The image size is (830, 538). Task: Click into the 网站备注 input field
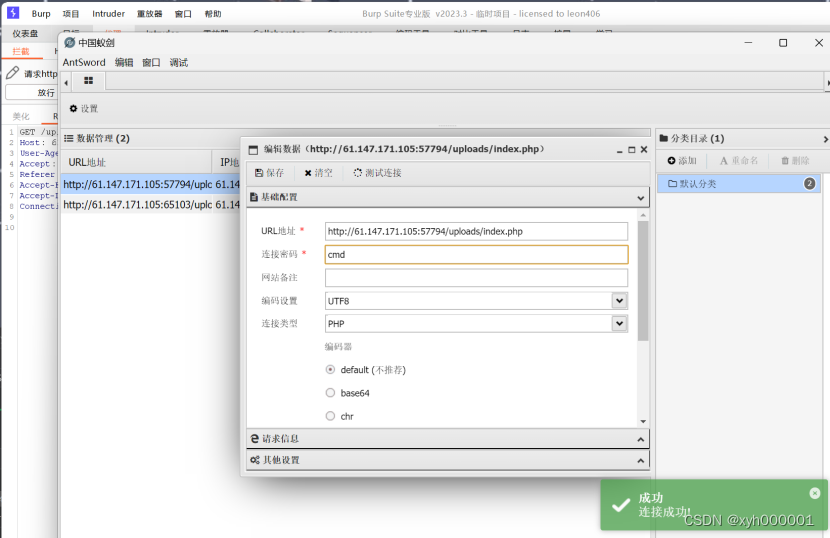click(x=476, y=277)
